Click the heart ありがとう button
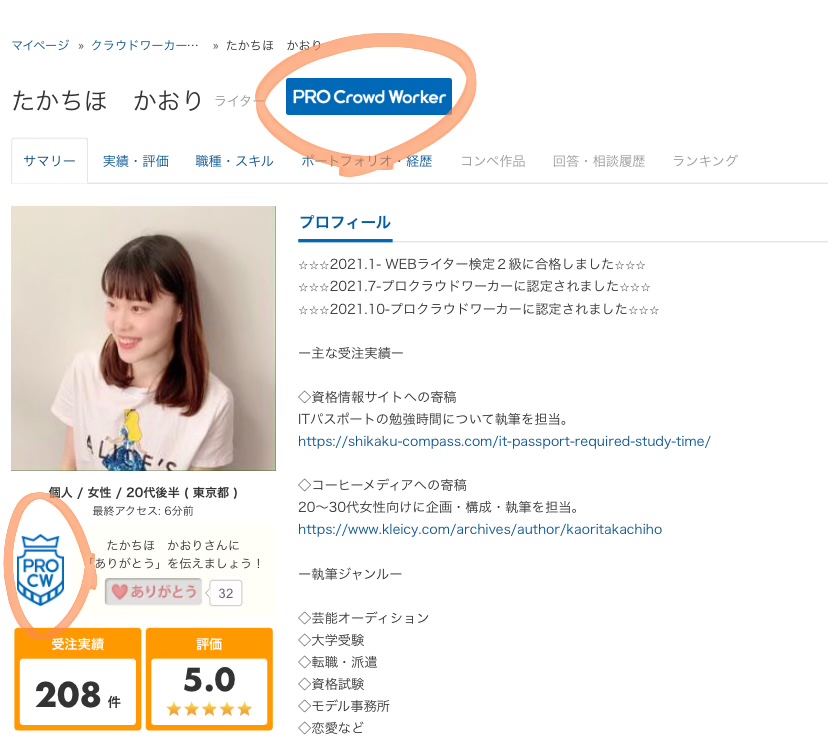 pyautogui.click(x=154, y=592)
